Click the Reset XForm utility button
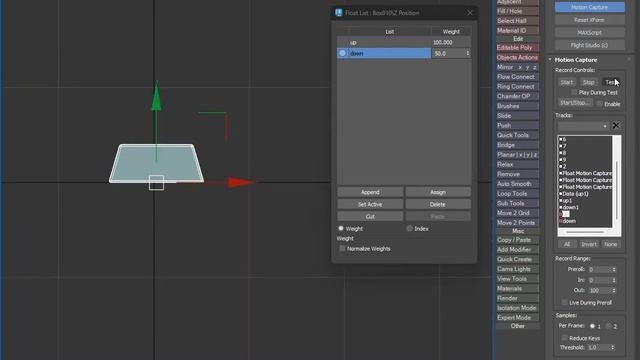Image resolution: width=640 pixels, height=360 pixels. 589,20
